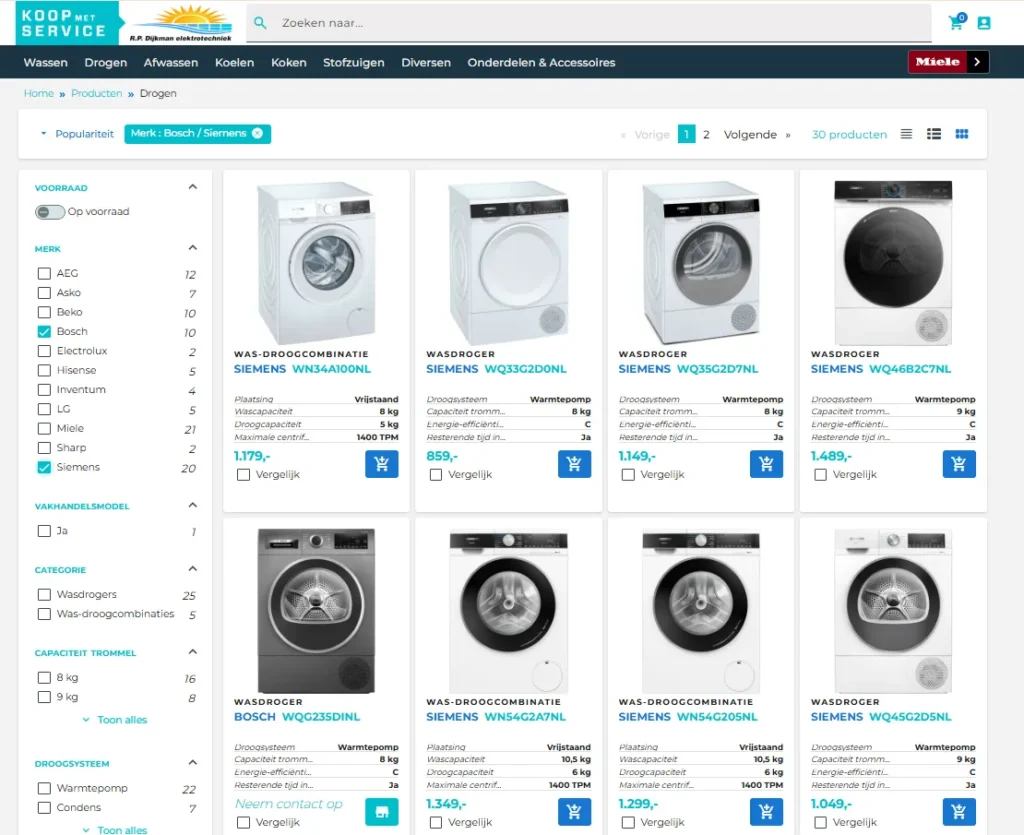Click the R.P. Dijkman elektrotechniek logo
This screenshot has height=835, width=1024.
click(182, 23)
